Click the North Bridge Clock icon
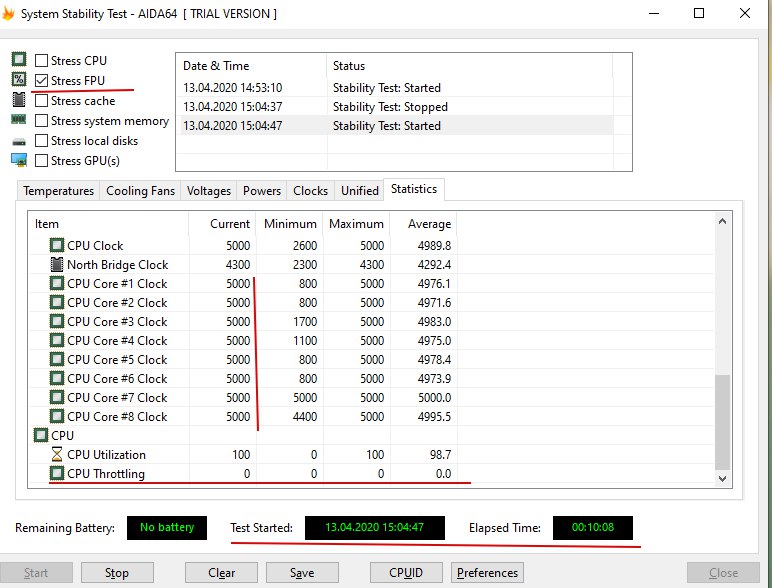772x588 pixels. (x=57, y=264)
